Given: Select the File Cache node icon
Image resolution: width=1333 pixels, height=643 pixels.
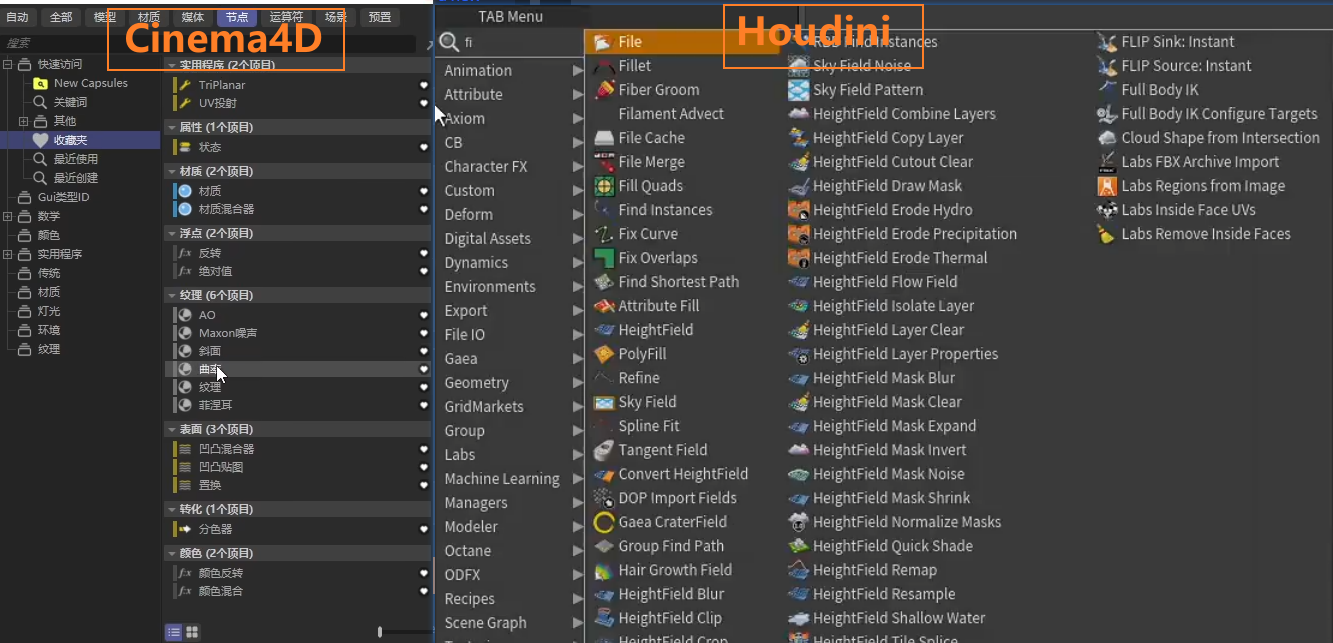Looking at the screenshot, I should 603,138.
